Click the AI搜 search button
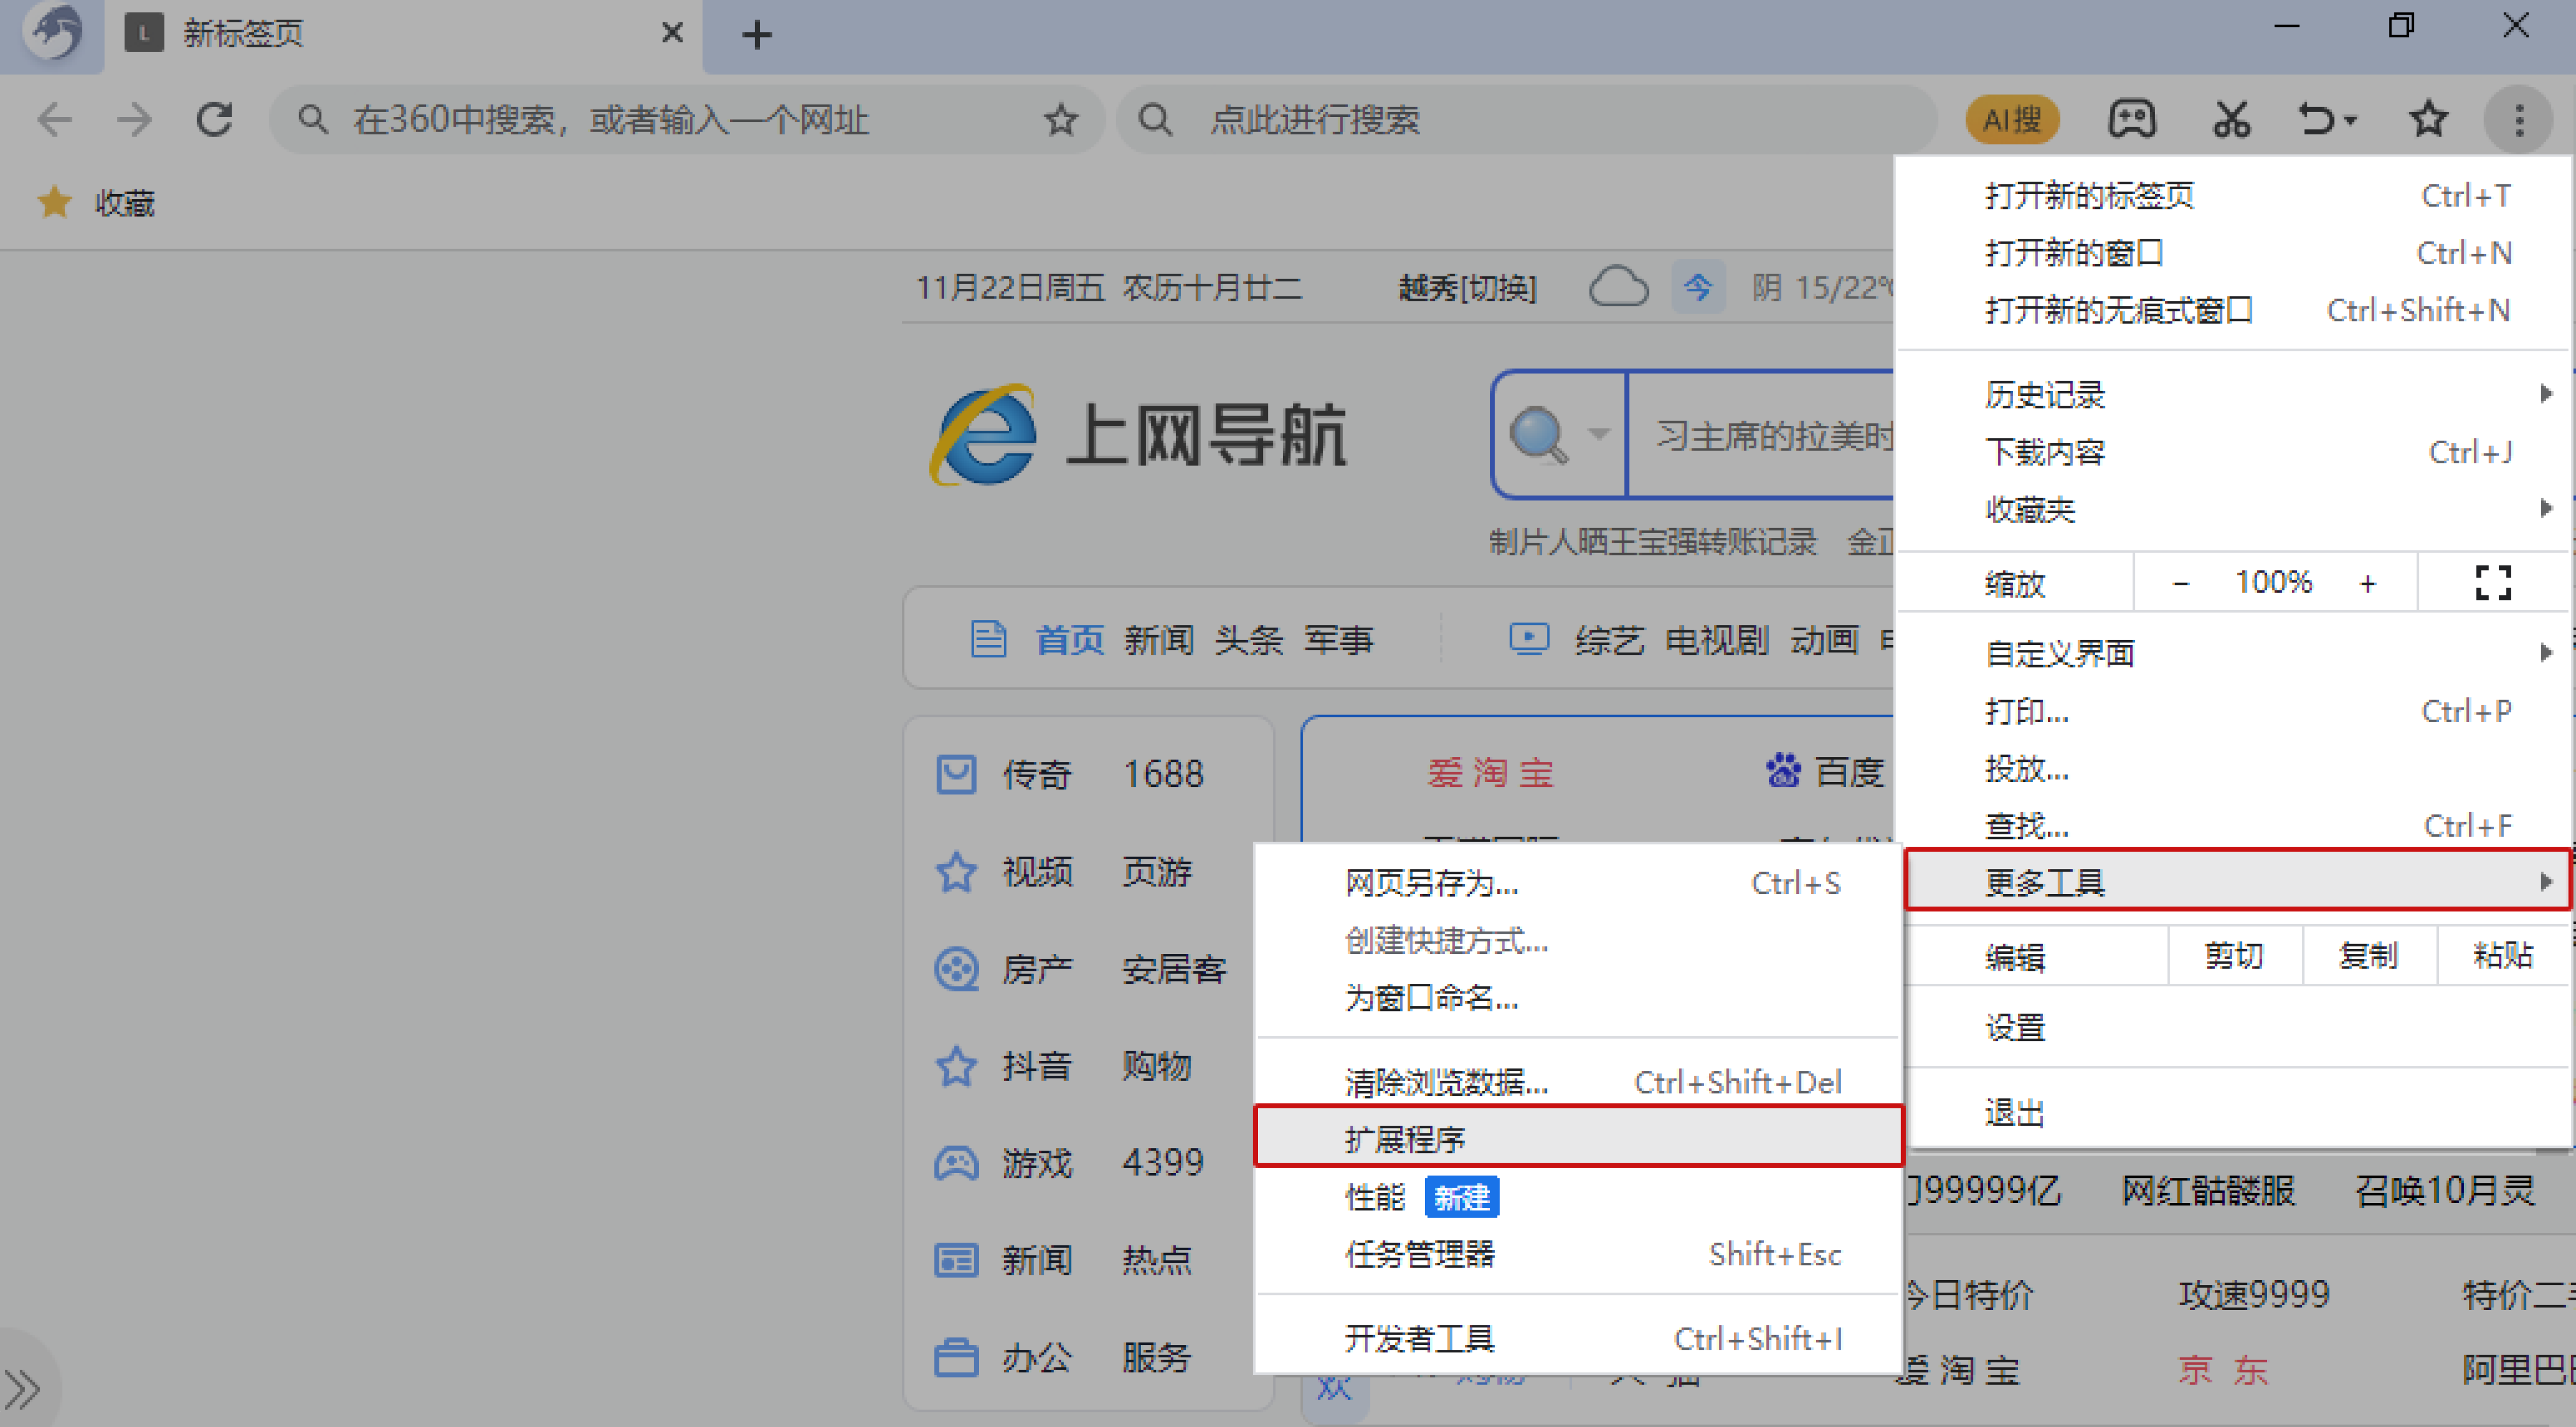This screenshot has width=2576, height=1427. tap(2012, 120)
